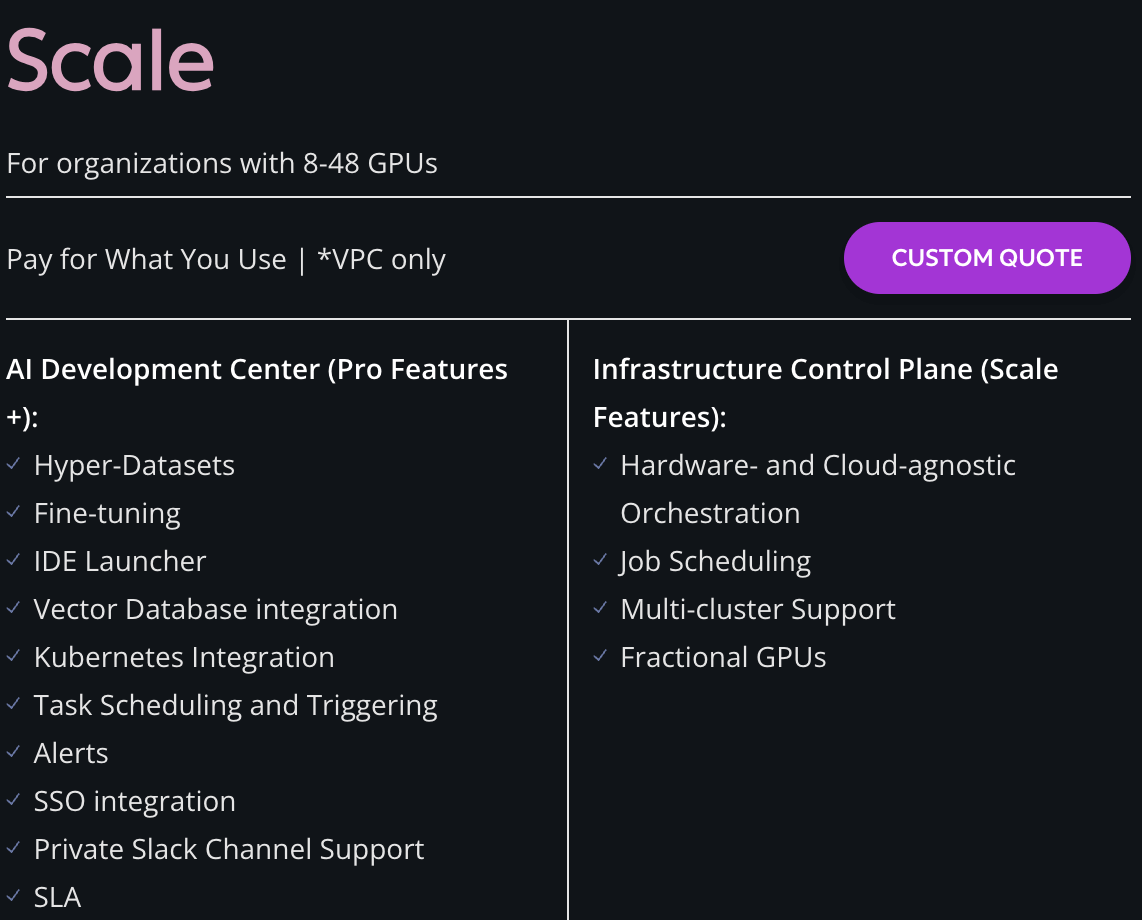Click the Hardware- and Cloud-agnostic Orchestration text
This screenshot has height=920, width=1142.
point(817,466)
